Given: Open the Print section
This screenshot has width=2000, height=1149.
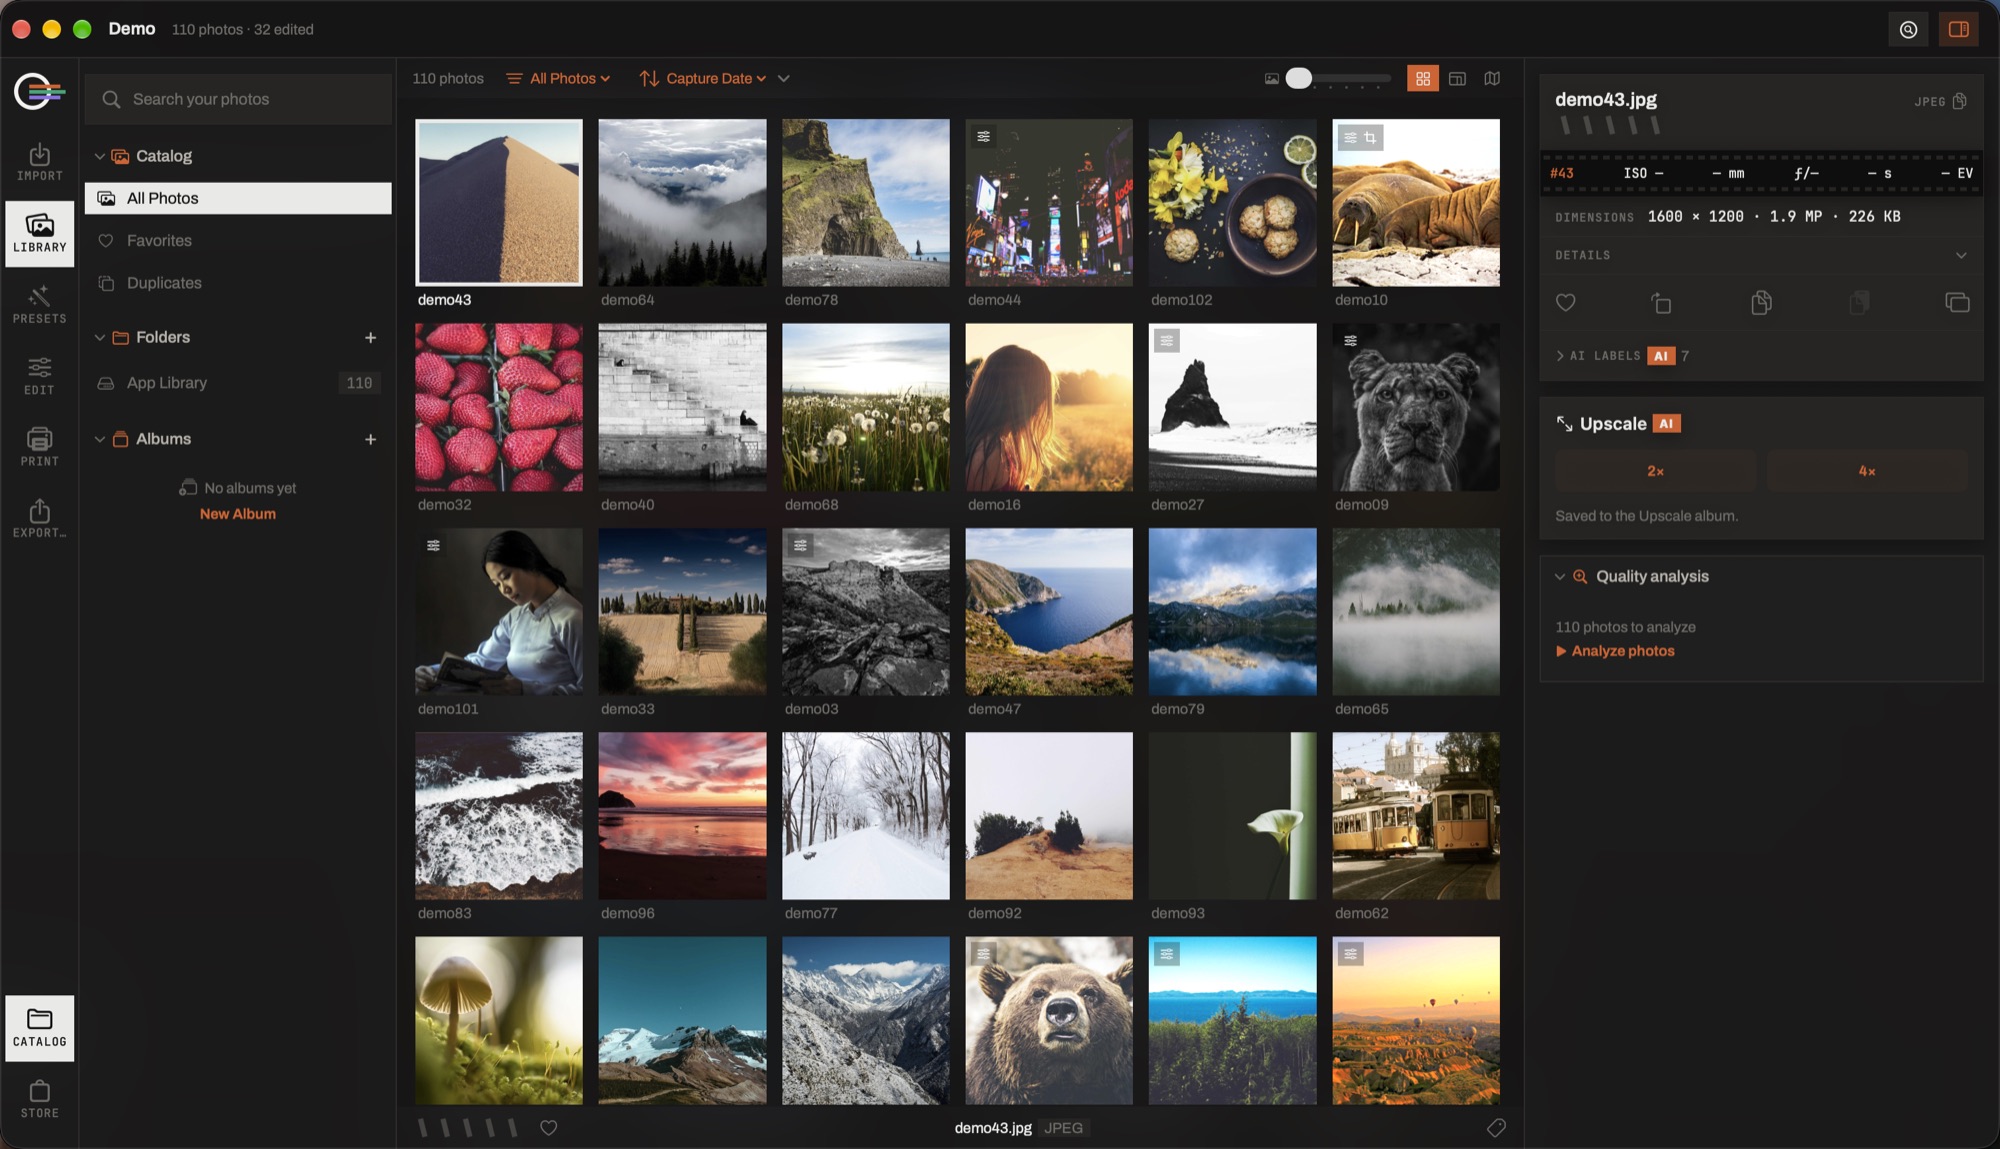Looking at the screenshot, I should pyautogui.click(x=40, y=447).
